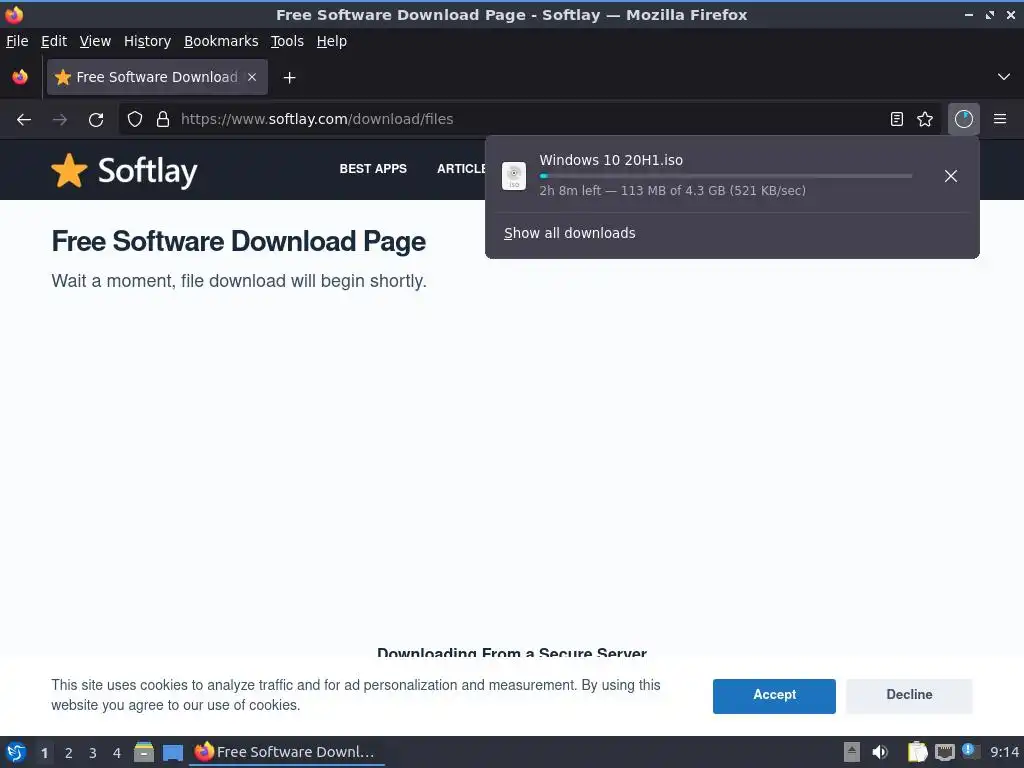Click the Softlay site name

coord(148,171)
